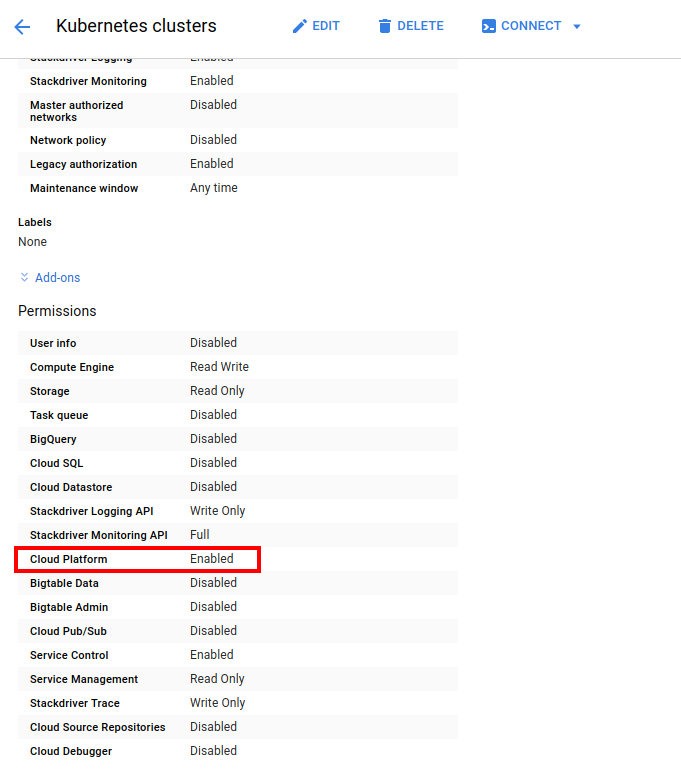Click the Maintenance window Any time value
Image resolution: width=681 pixels, height=772 pixels.
214,188
